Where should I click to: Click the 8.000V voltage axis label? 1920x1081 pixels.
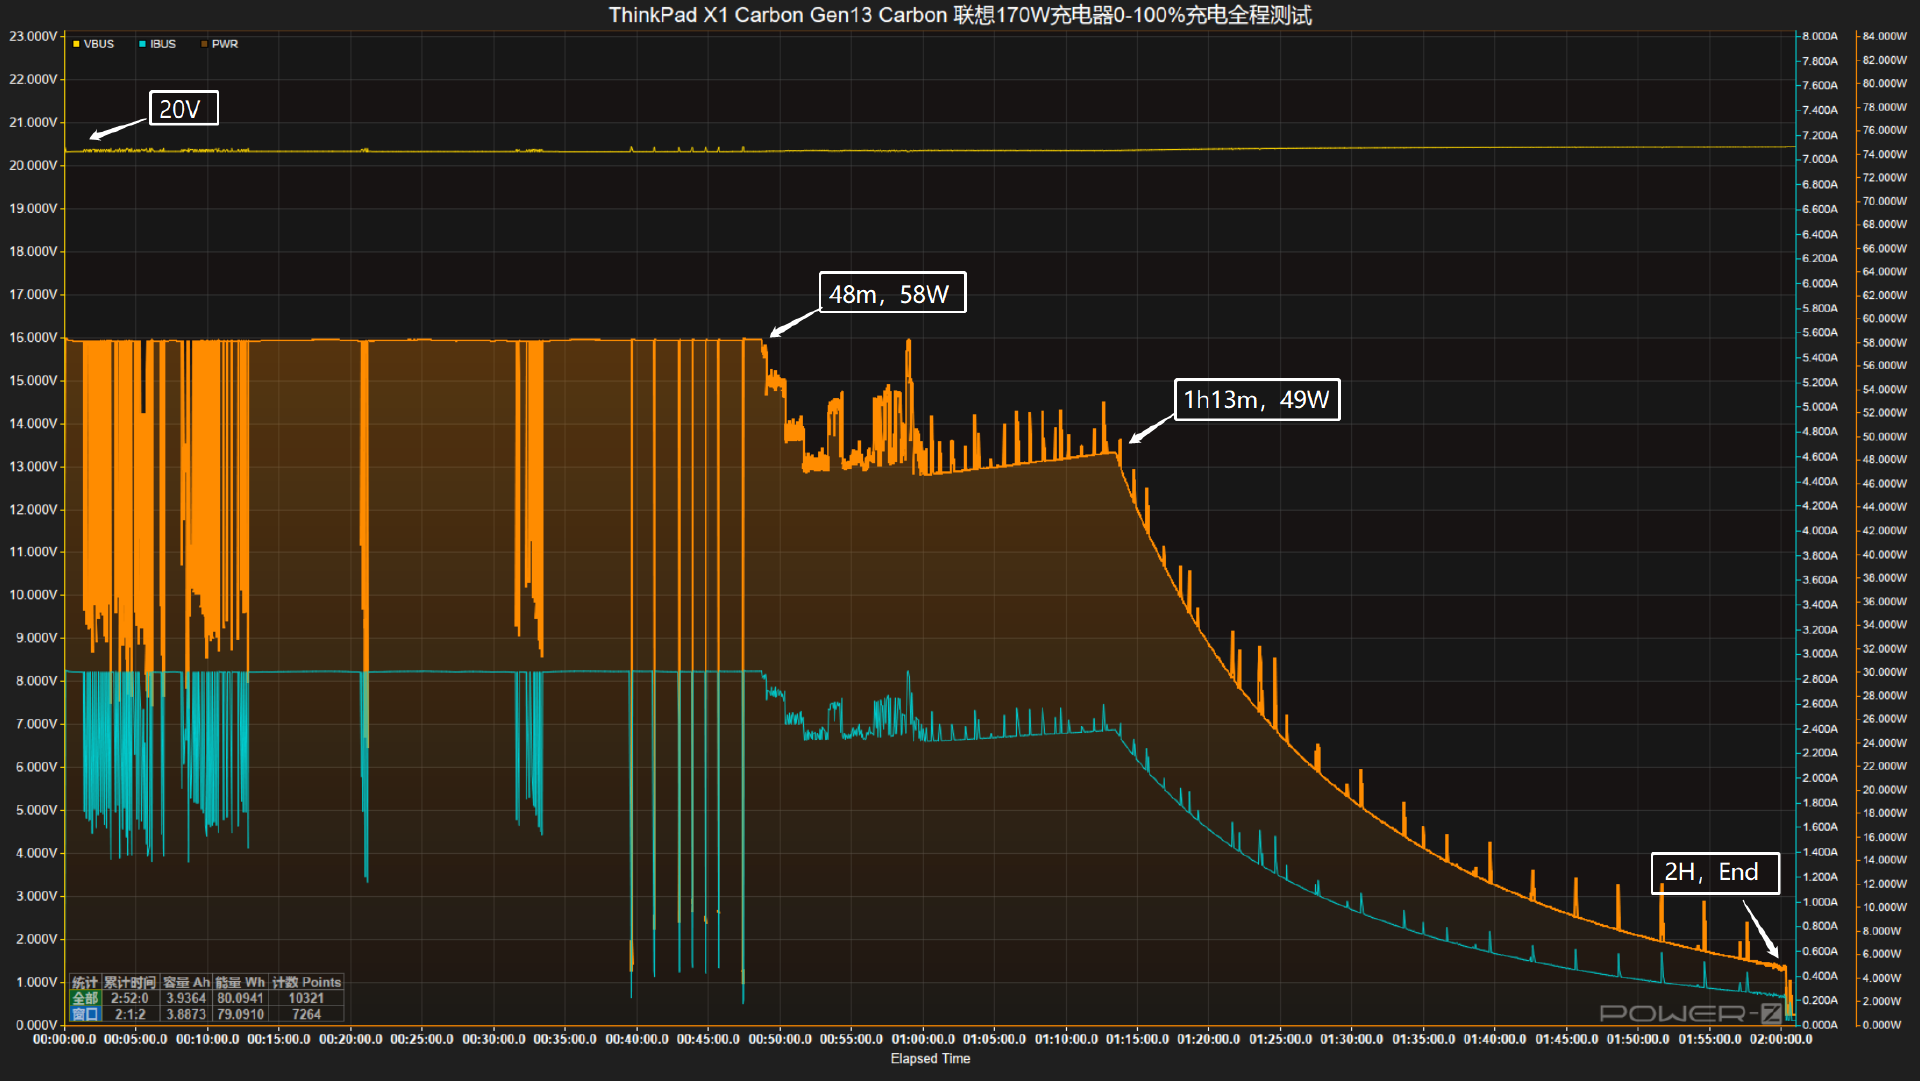point(36,680)
